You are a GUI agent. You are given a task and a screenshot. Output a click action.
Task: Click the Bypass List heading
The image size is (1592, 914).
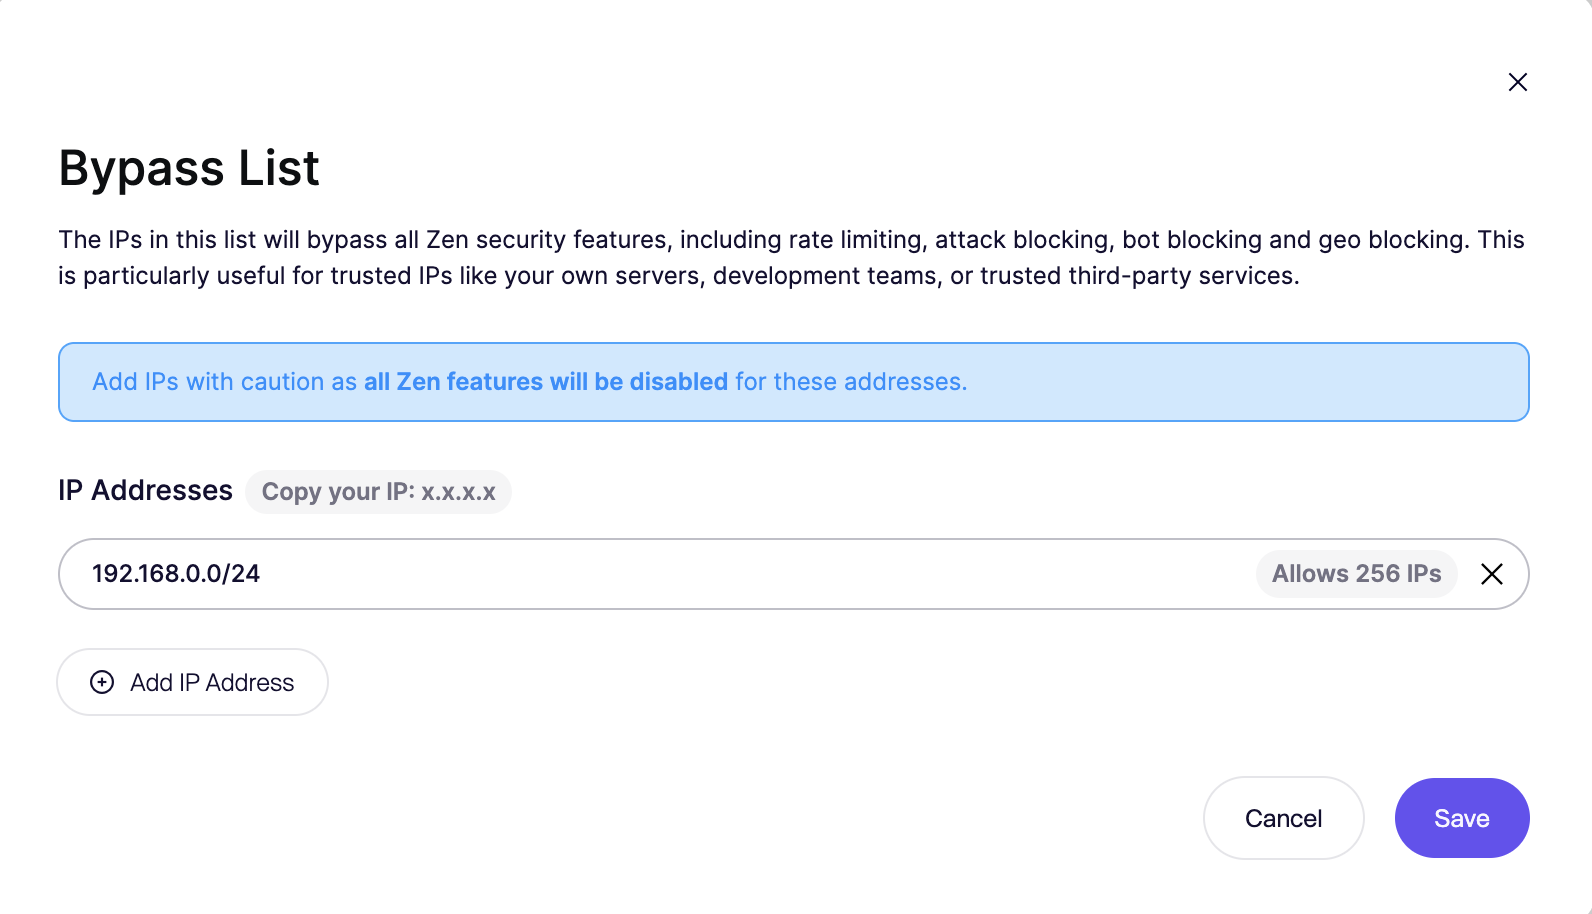point(189,168)
